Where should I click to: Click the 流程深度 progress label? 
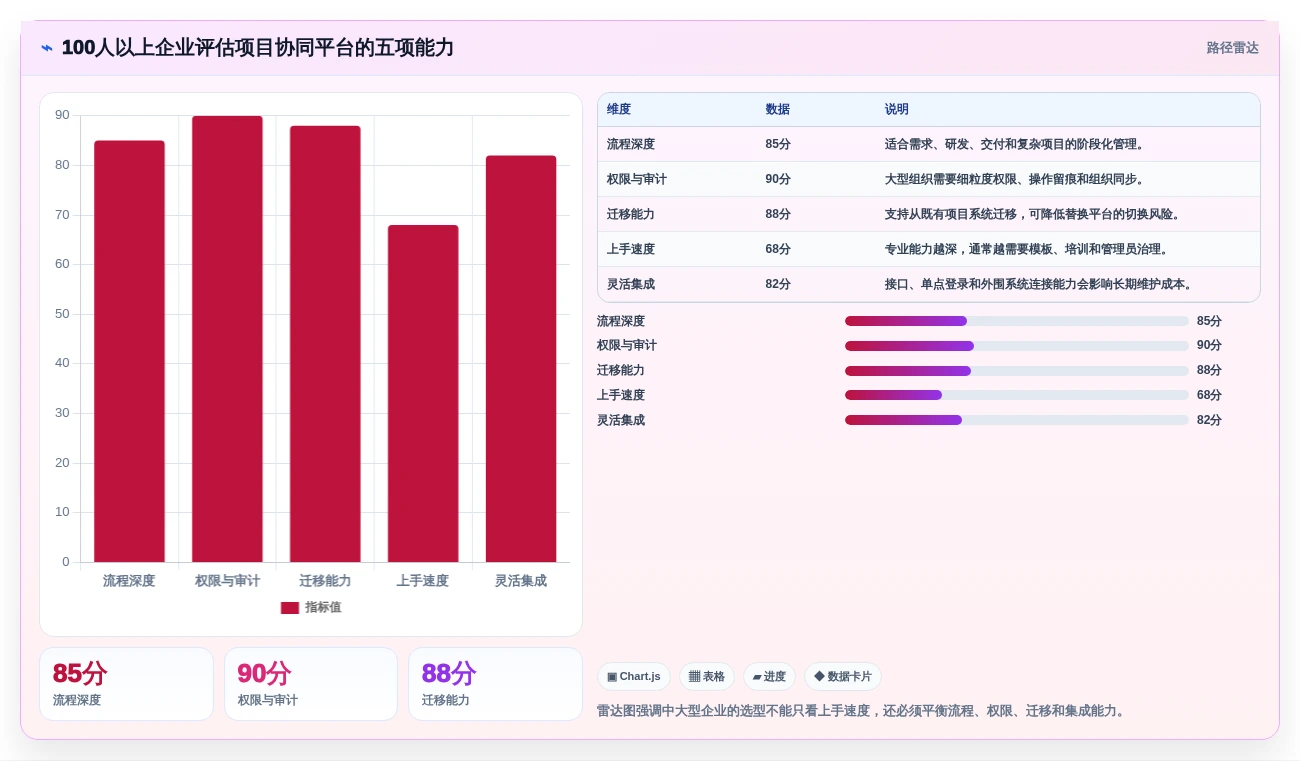coord(621,321)
